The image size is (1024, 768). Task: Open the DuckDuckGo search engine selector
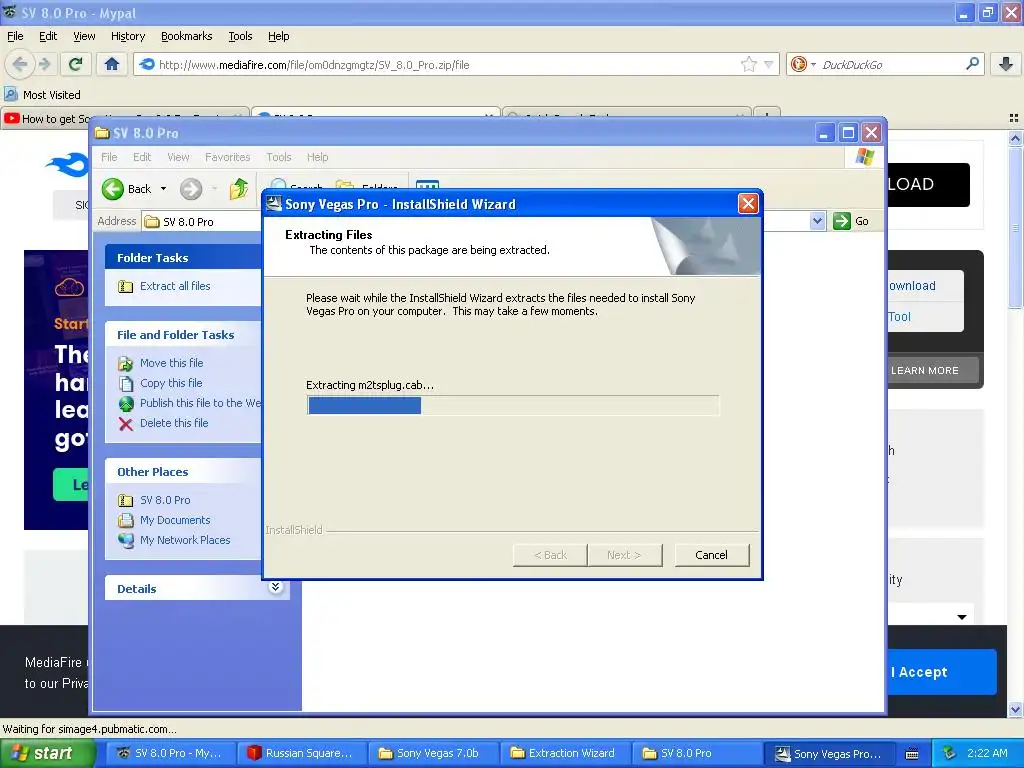803,64
